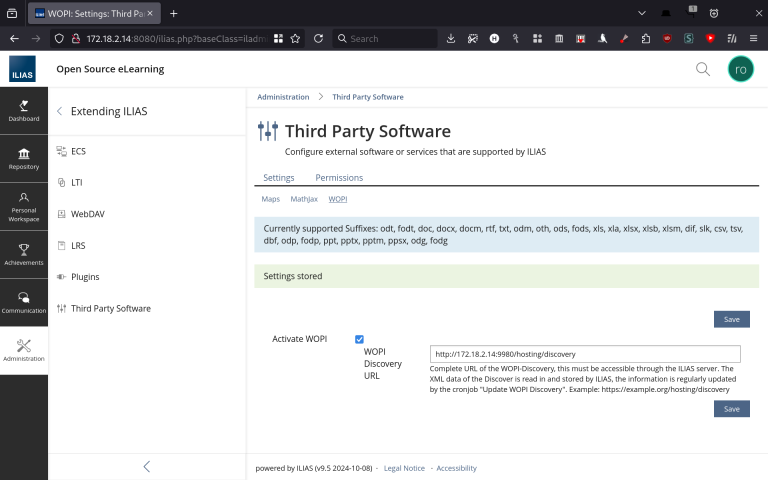Click the bottom Save button
768x480 pixels.
pos(731,409)
